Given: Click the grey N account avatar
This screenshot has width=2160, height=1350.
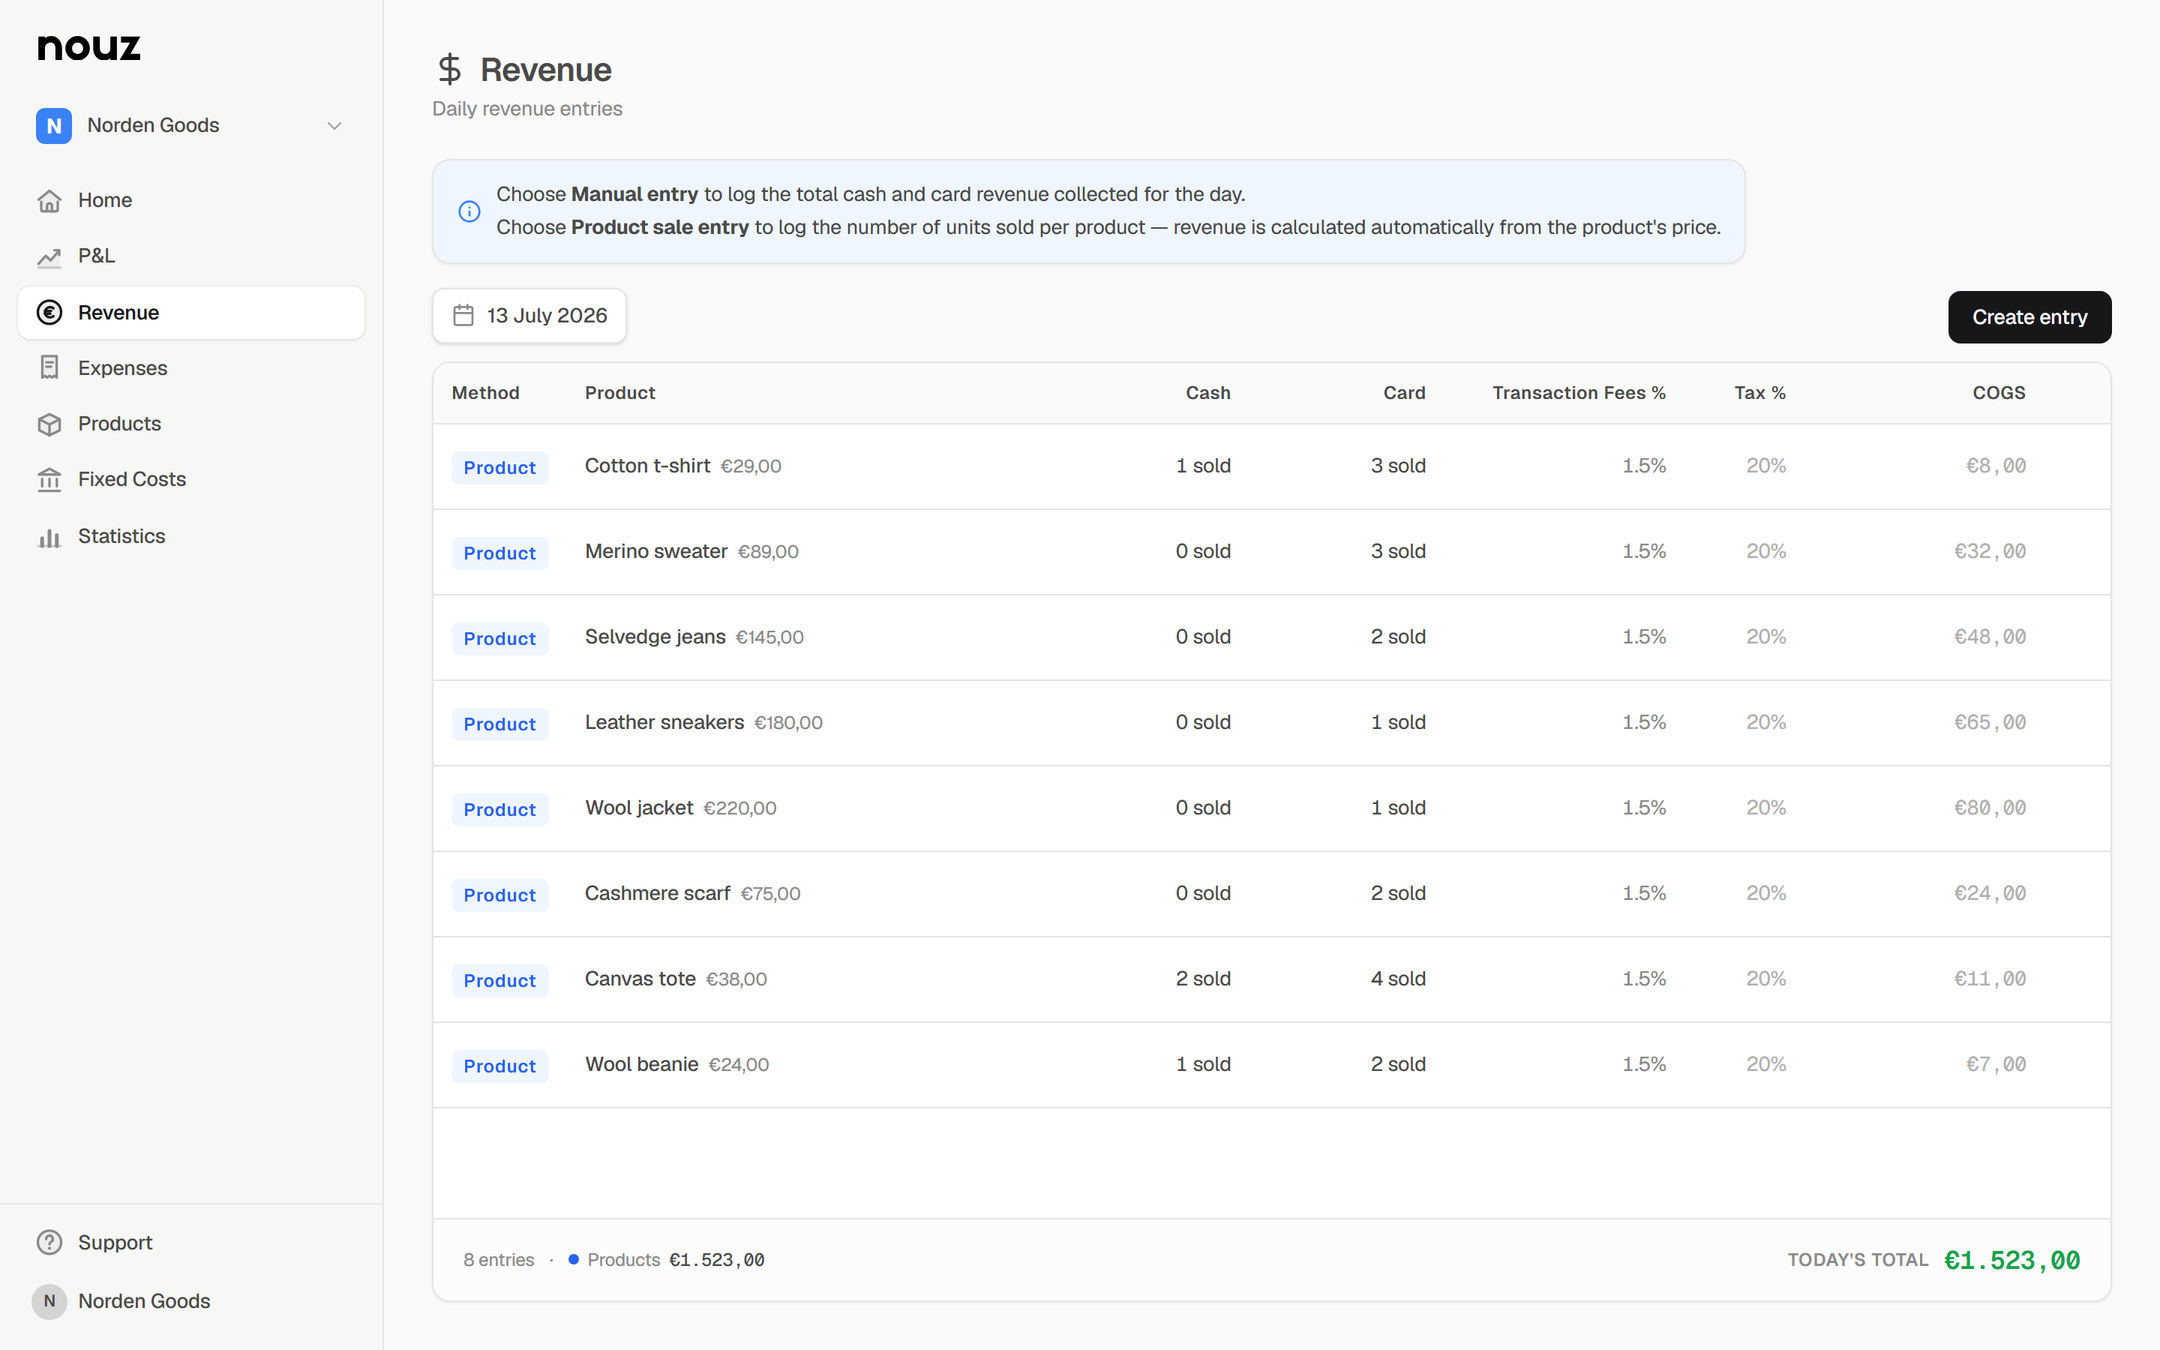Looking at the screenshot, I should pyautogui.click(x=49, y=1301).
